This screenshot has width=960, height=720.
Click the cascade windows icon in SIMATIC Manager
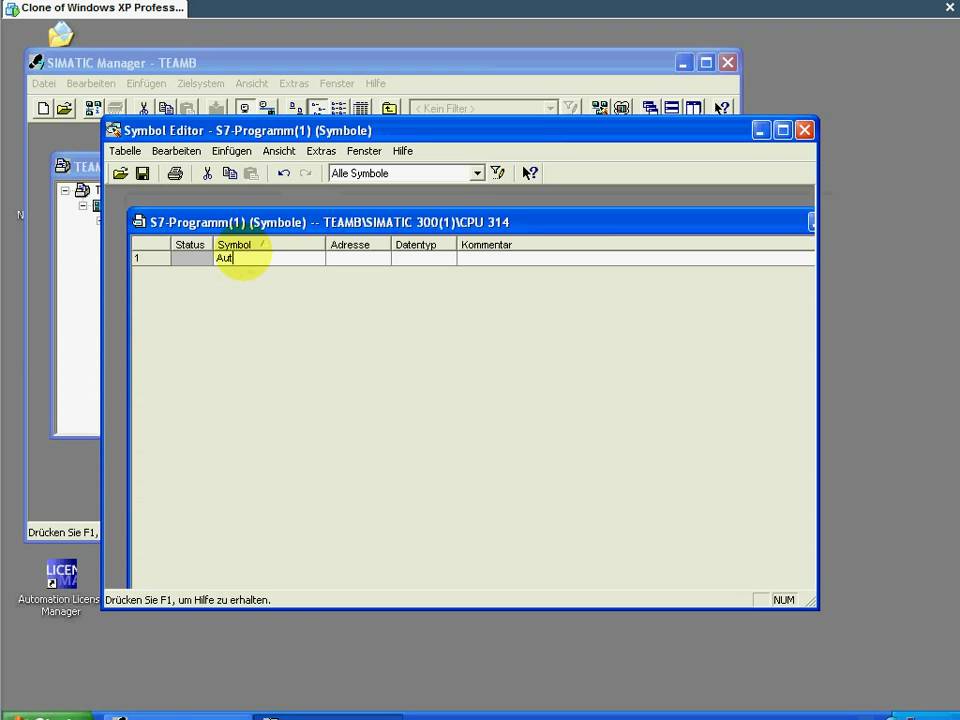click(x=650, y=108)
